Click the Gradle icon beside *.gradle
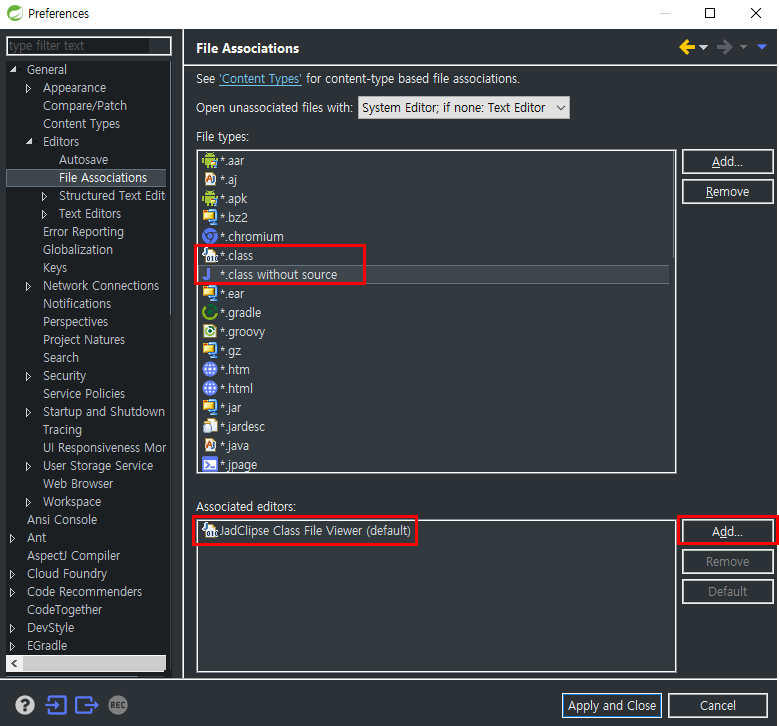 210,312
